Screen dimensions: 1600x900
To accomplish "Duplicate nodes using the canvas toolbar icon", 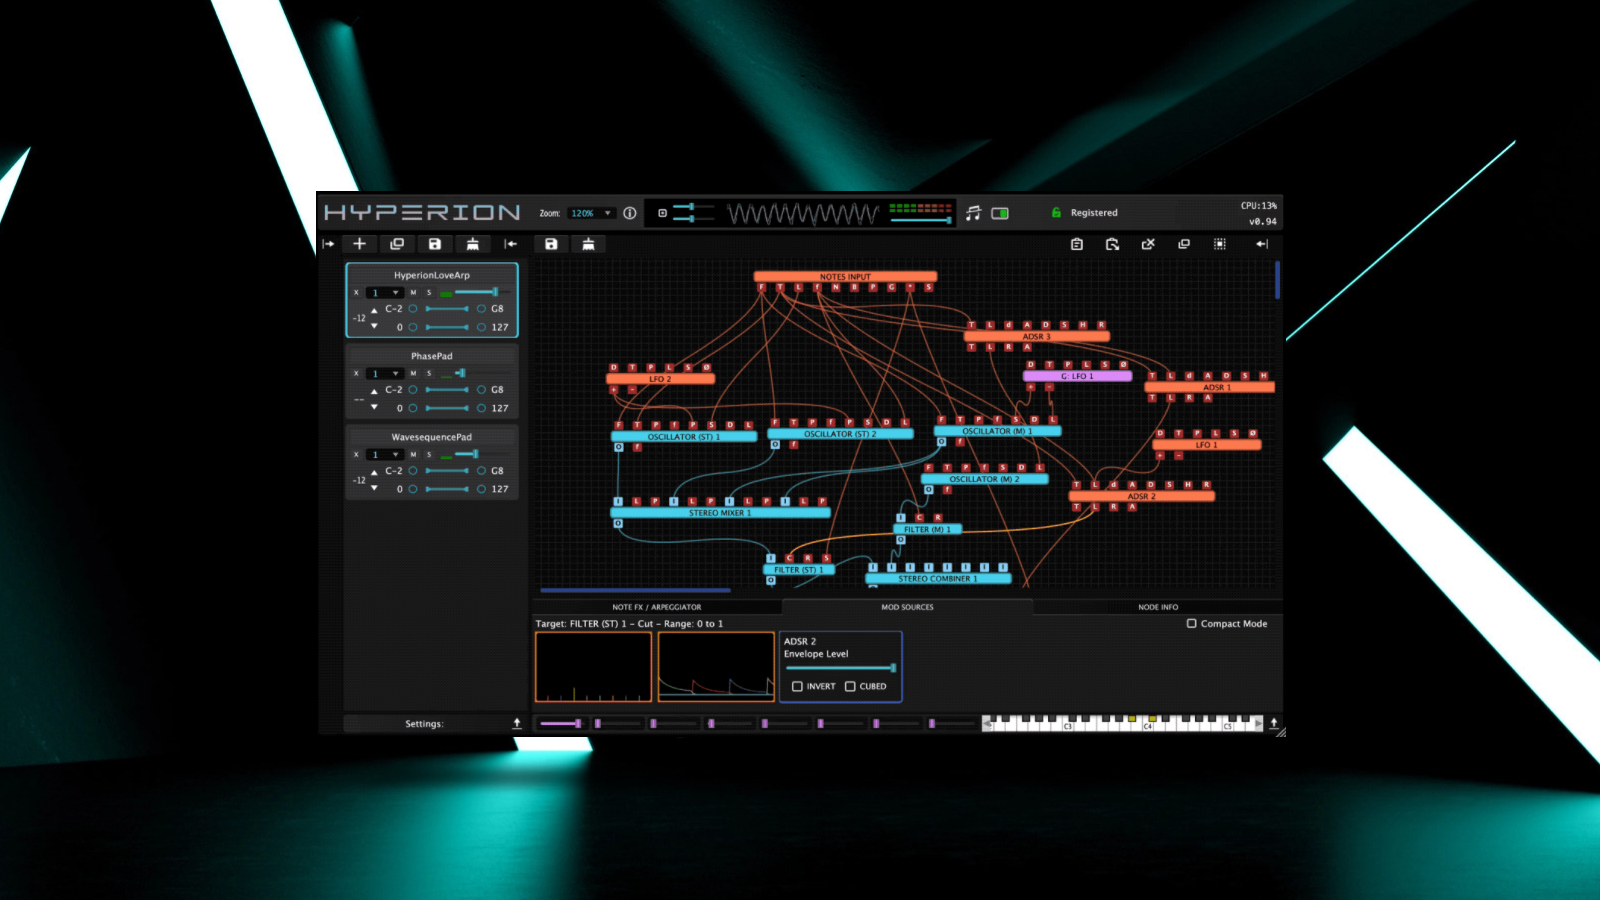I will click(x=1184, y=244).
